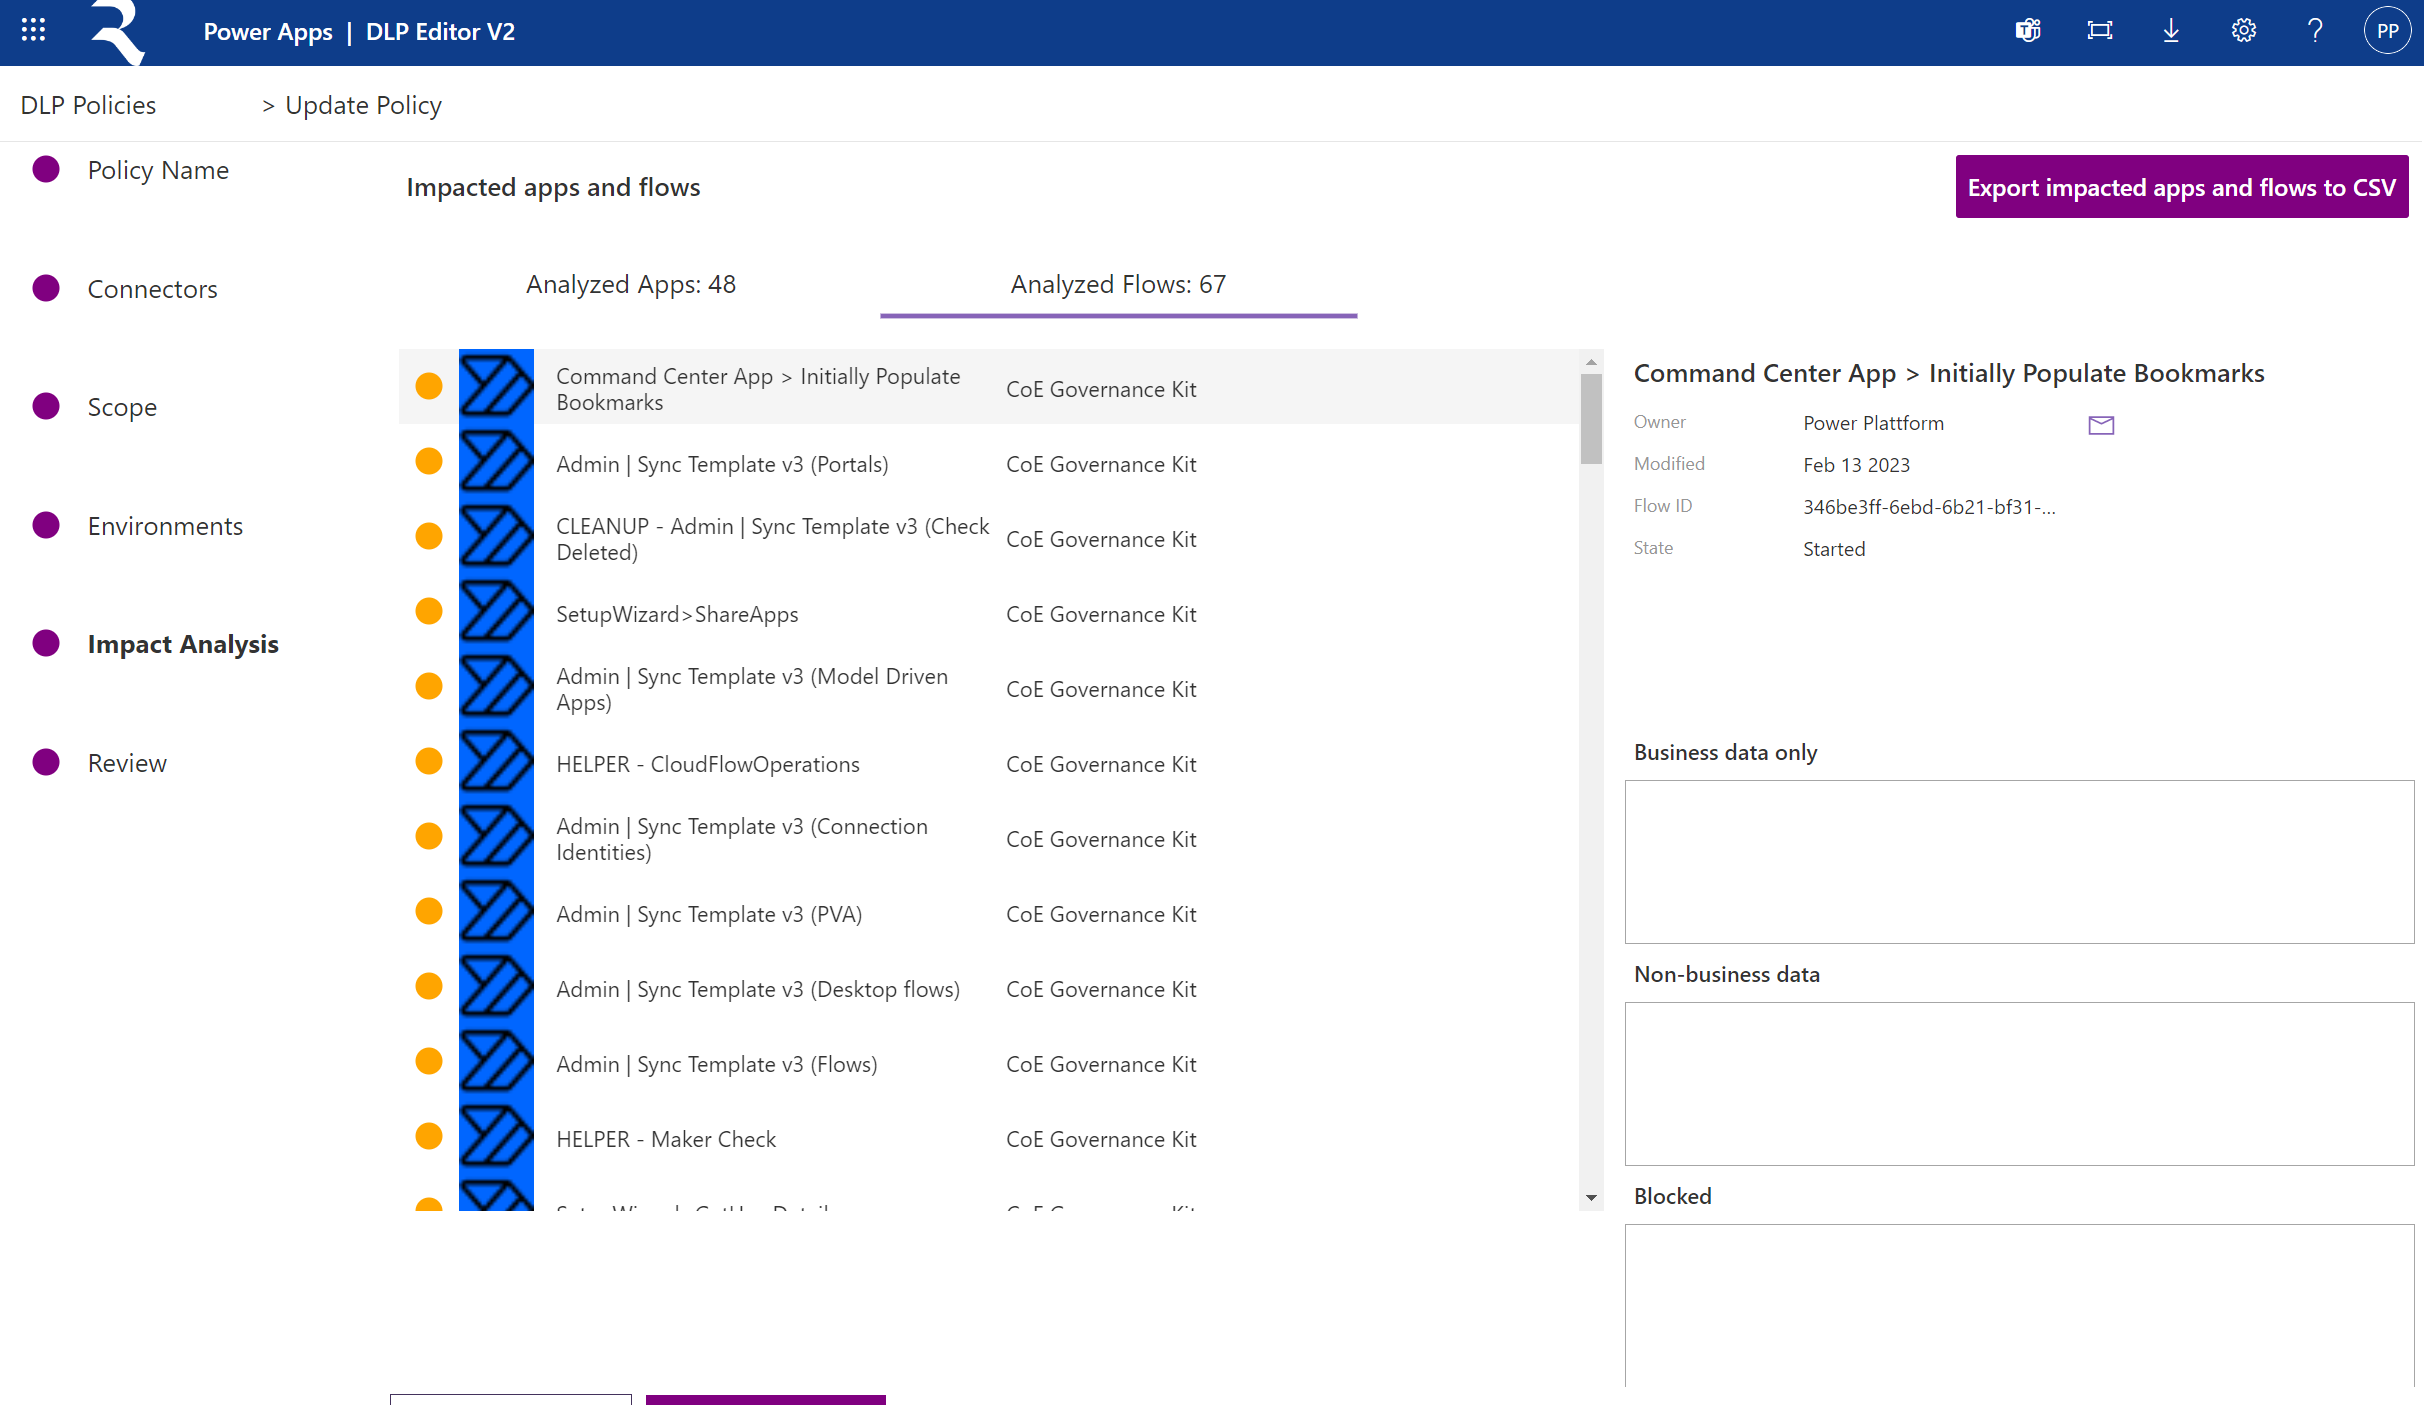Open the PP account avatar
2424x1405 pixels.
(2387, 30)
